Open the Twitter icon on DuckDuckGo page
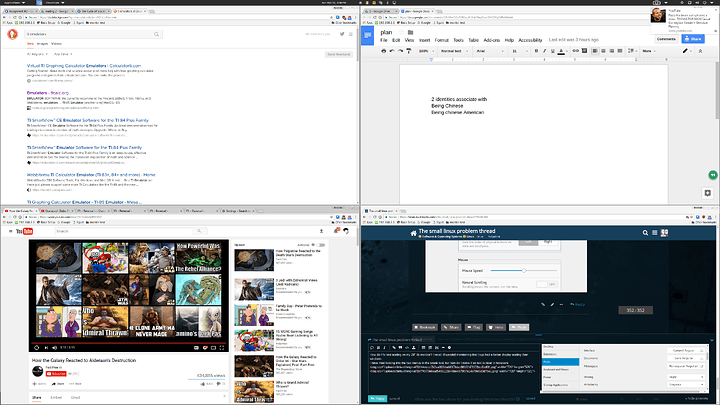The width and height of the screenshot is (720, 405). point(342,34)
